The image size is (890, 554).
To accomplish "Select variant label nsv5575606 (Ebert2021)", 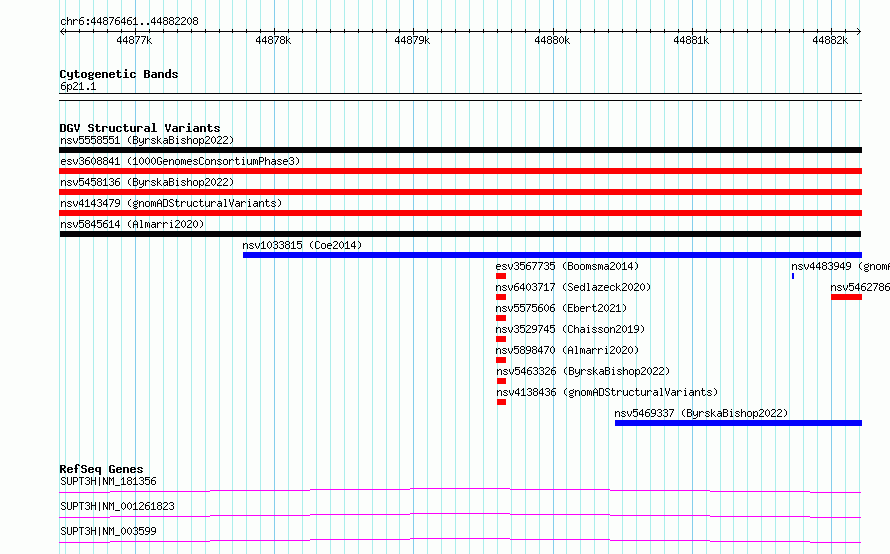I will 561,308.
